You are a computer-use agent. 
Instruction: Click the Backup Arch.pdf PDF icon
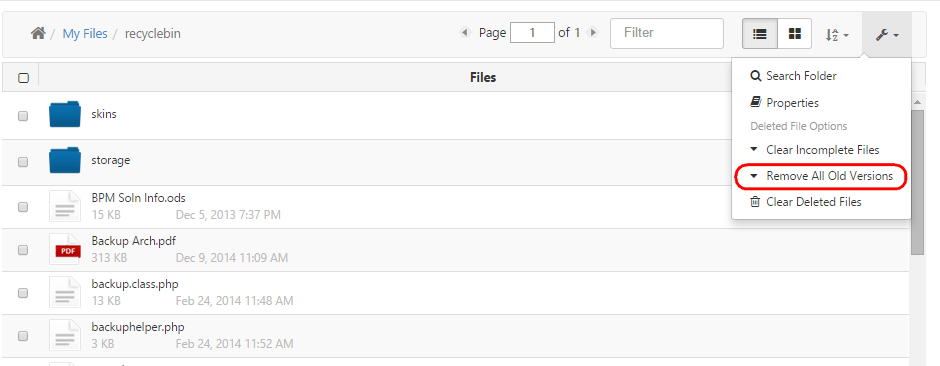point(65,249)
